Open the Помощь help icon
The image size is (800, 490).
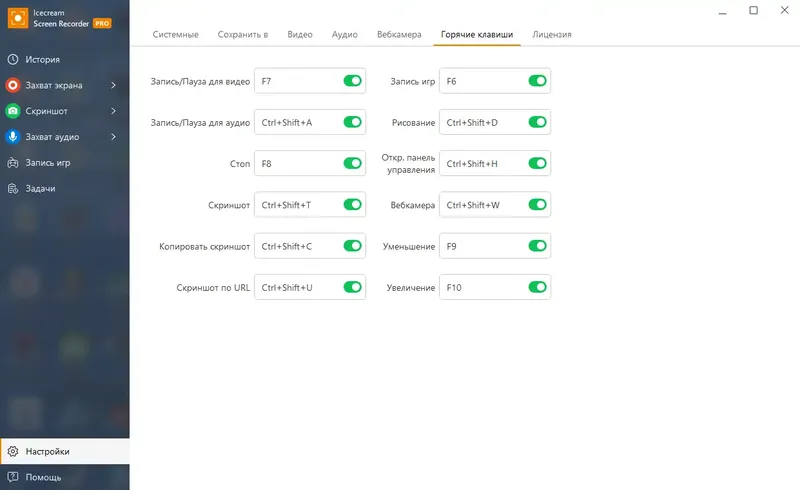point(14,477)
